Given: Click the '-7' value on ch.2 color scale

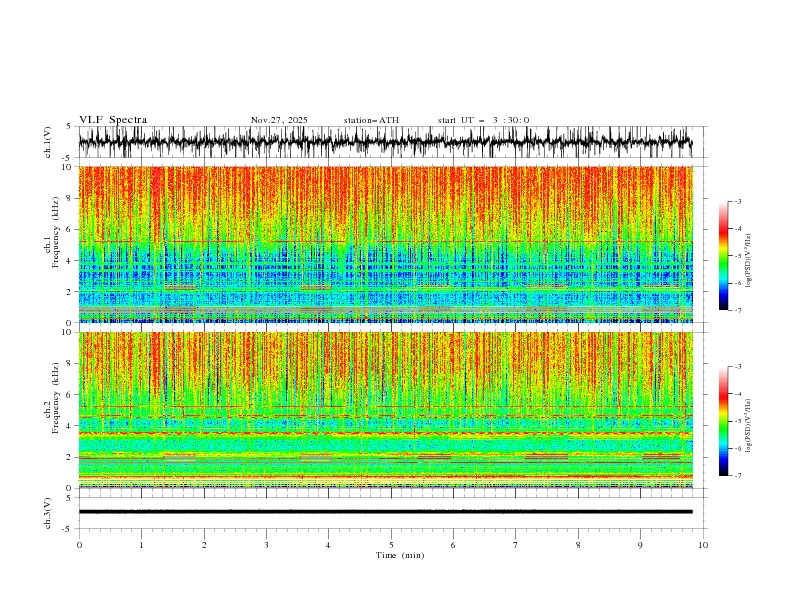Looking at the screenshot, I should point(738,475).
